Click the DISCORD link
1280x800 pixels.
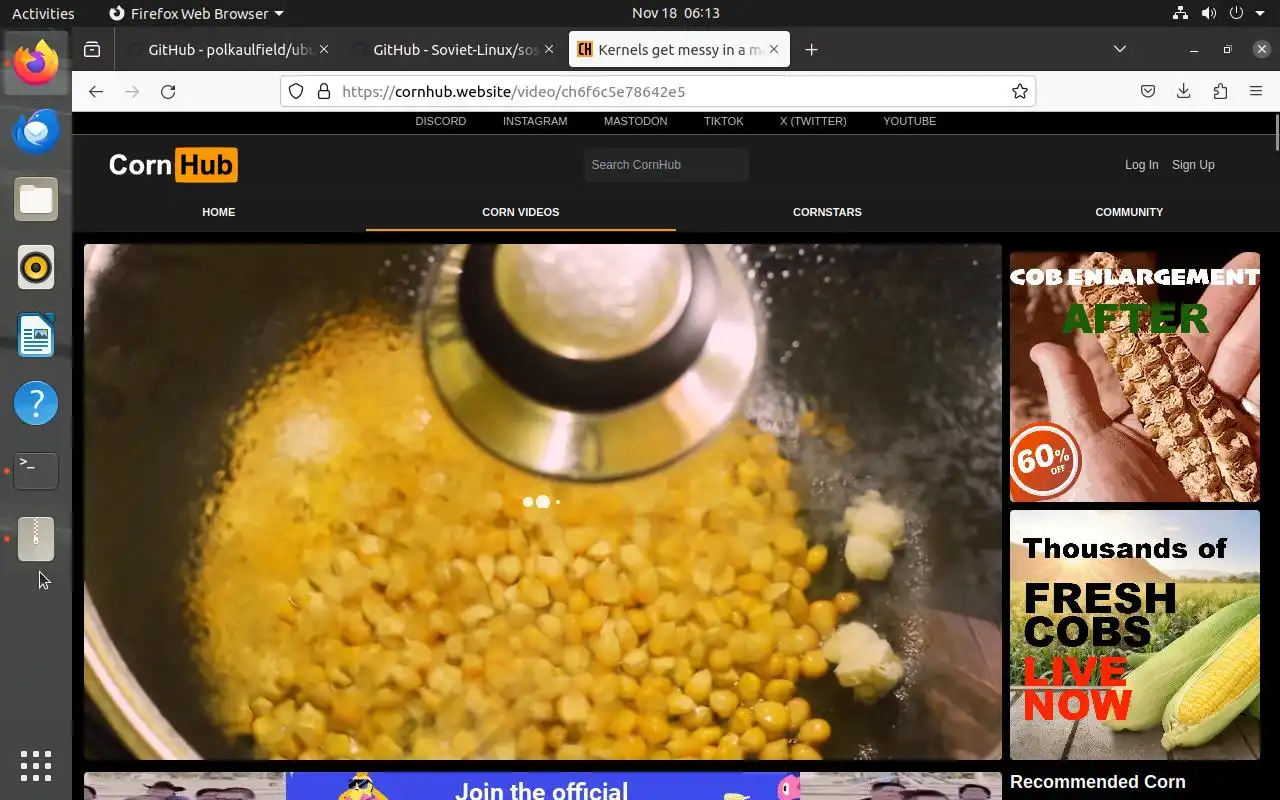point(441,121)
